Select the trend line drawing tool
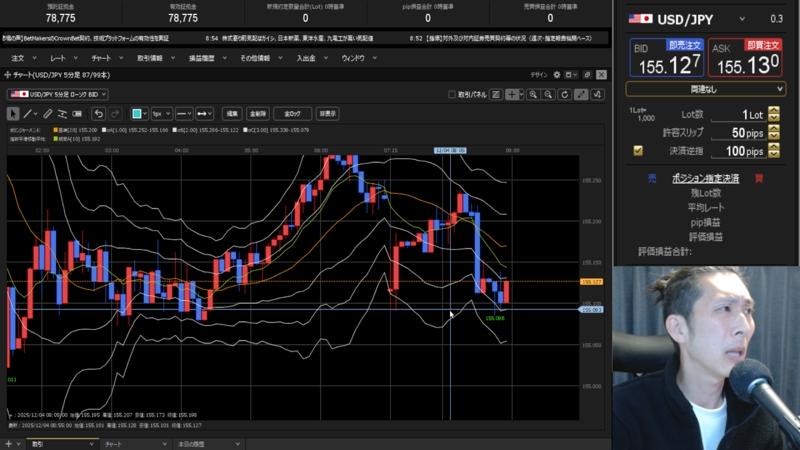 (29, 113)
